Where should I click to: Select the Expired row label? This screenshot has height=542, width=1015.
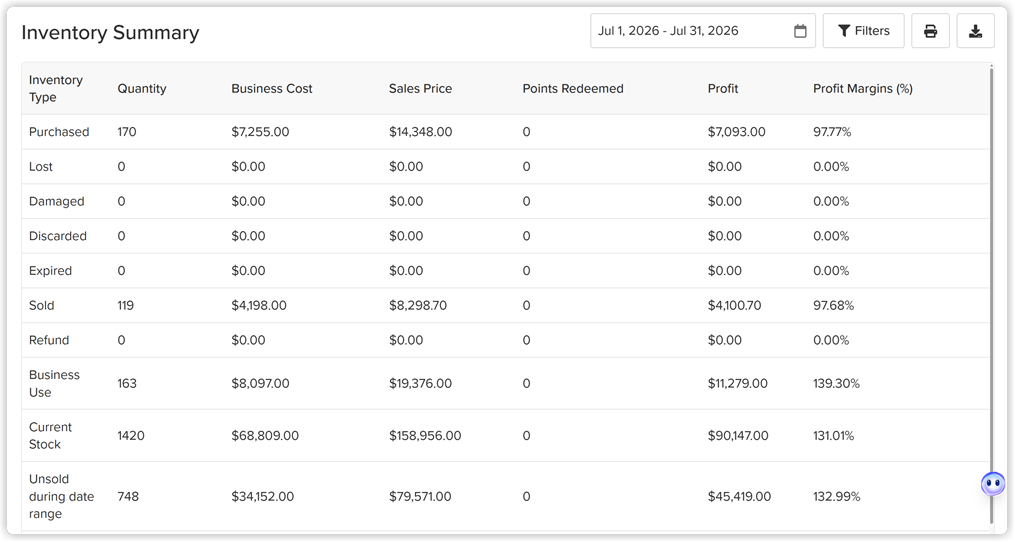50,271
